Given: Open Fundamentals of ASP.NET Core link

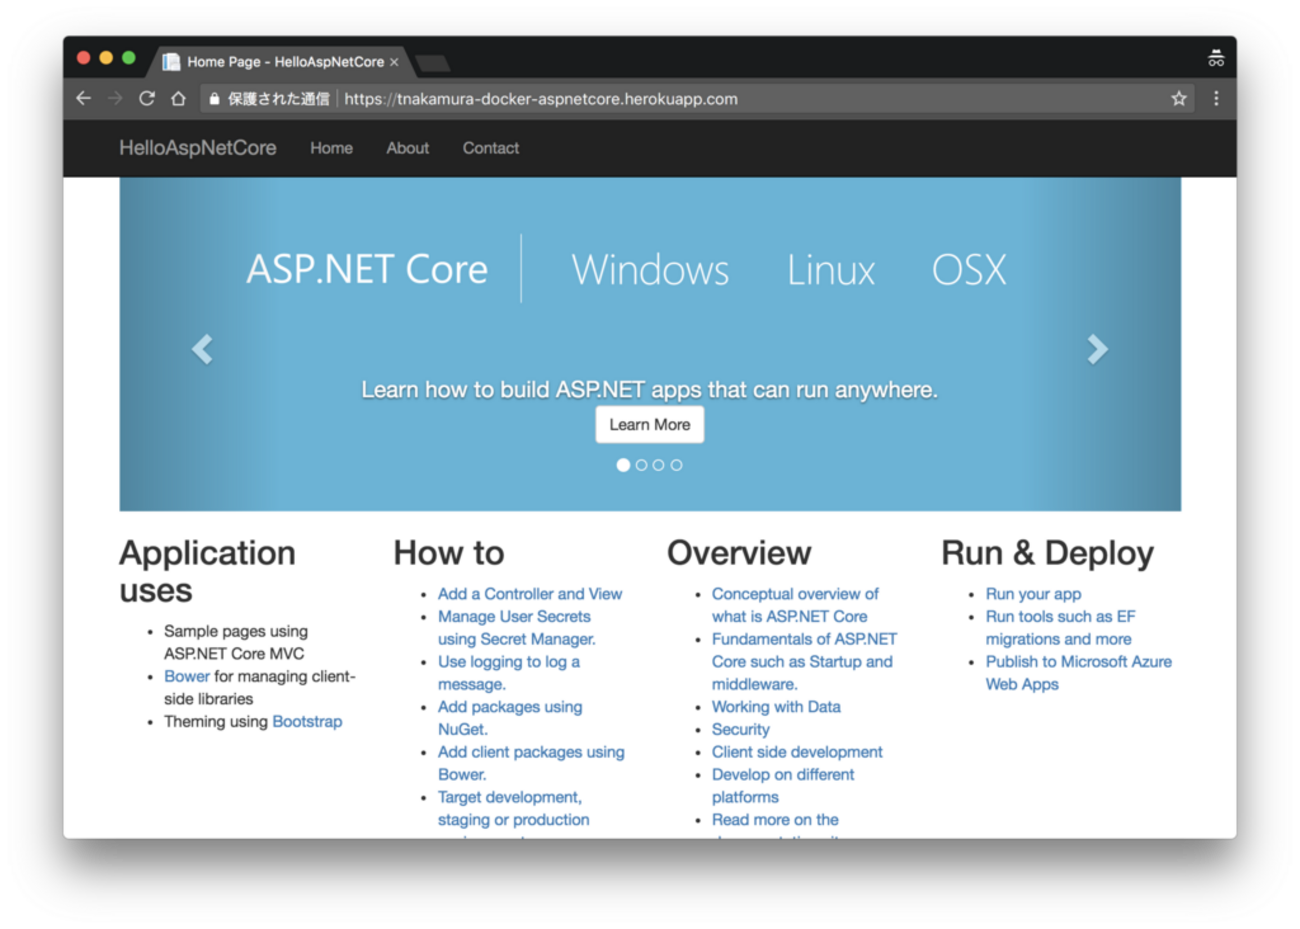Looking at the screenshot, I should point(804,661).
